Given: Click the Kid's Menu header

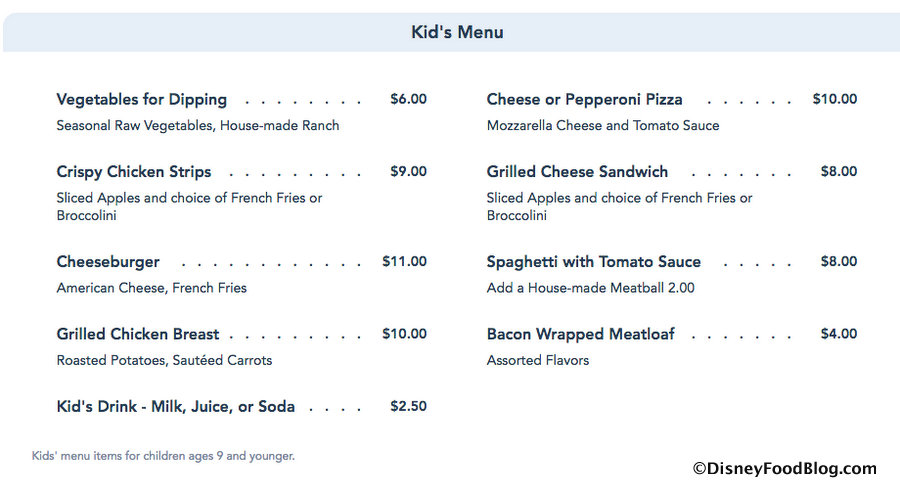Looking at the screenshot, I should pyautogui.click(x=457, y=32).
